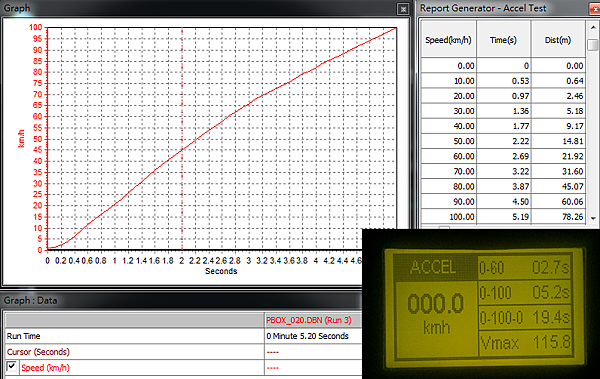
Task: Select the 14.81 distance cell
Action: point(558,141)
